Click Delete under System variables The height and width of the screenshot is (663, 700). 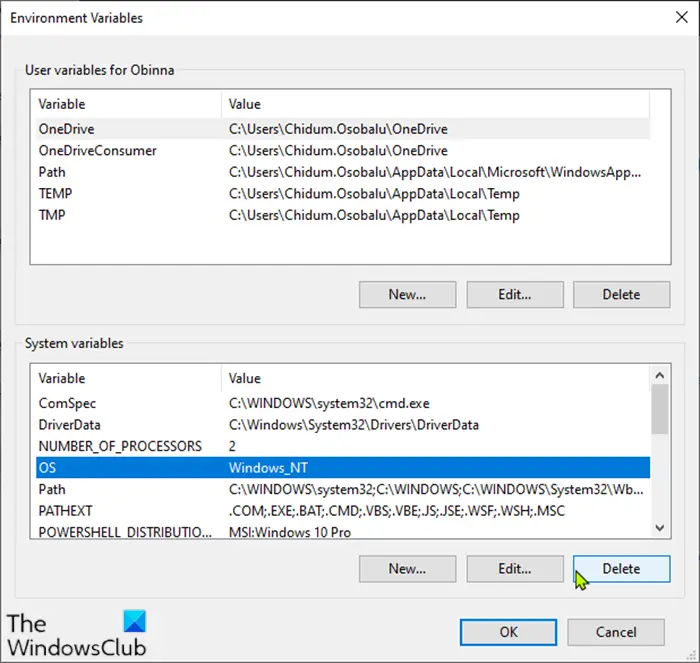tap(621, 569)
